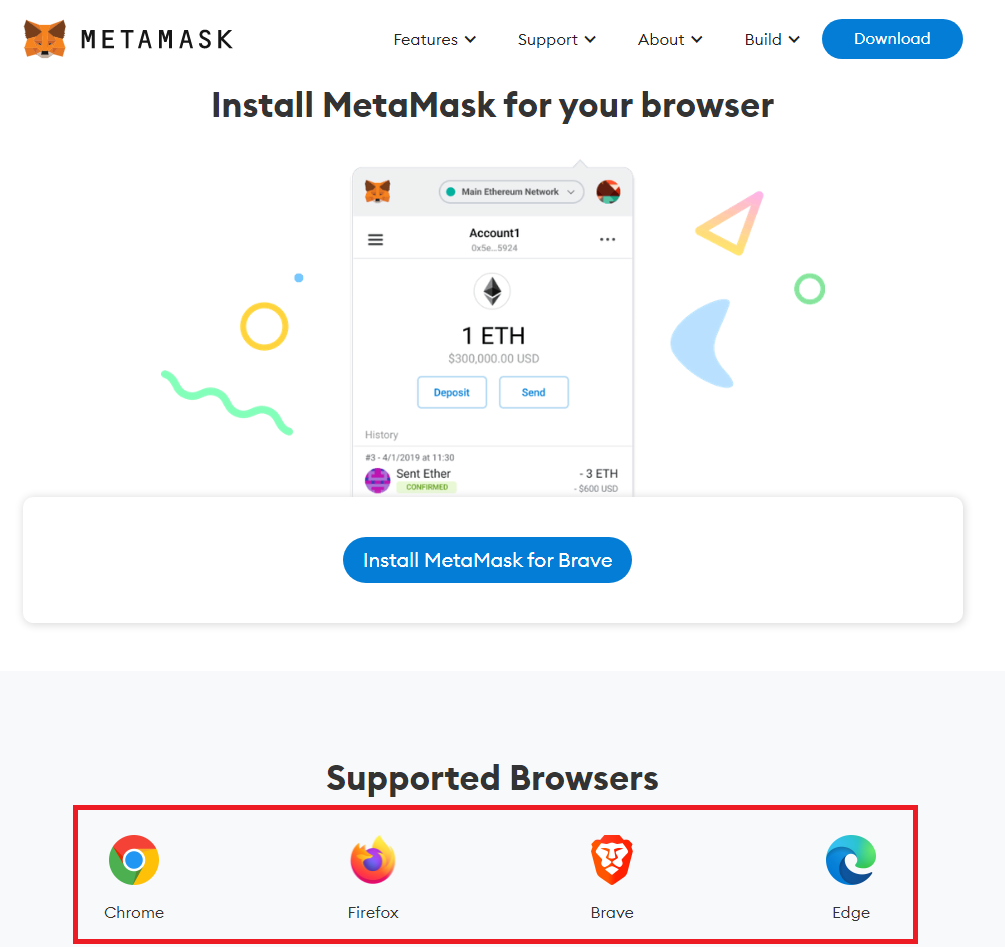Viewport: 1005px width, 947px height.
Task: Click the Ethereum diamond icon in the wallet preview
Action: (x=492, y=291)
